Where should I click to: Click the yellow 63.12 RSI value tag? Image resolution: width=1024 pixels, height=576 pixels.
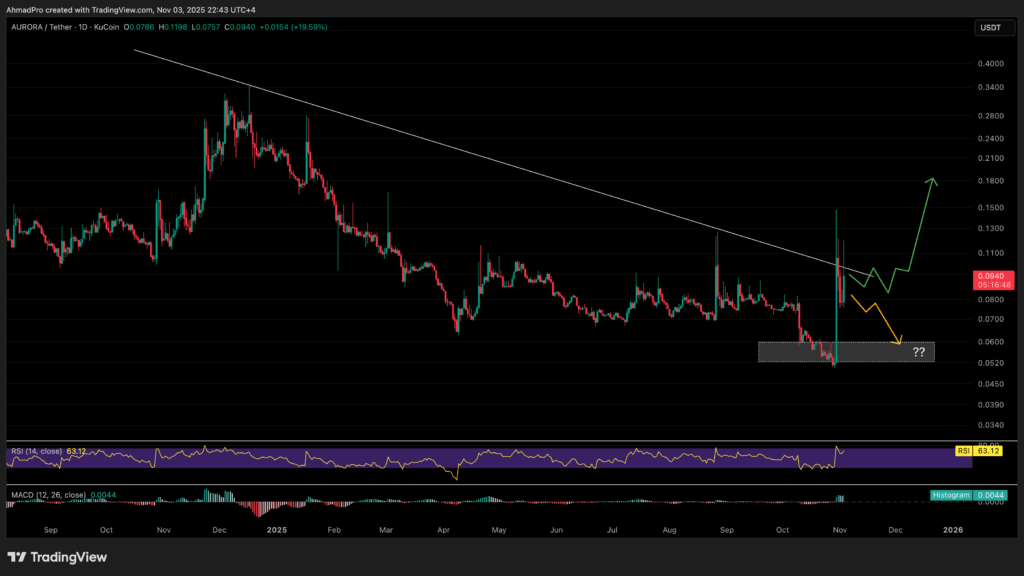[x=990, y=451]
